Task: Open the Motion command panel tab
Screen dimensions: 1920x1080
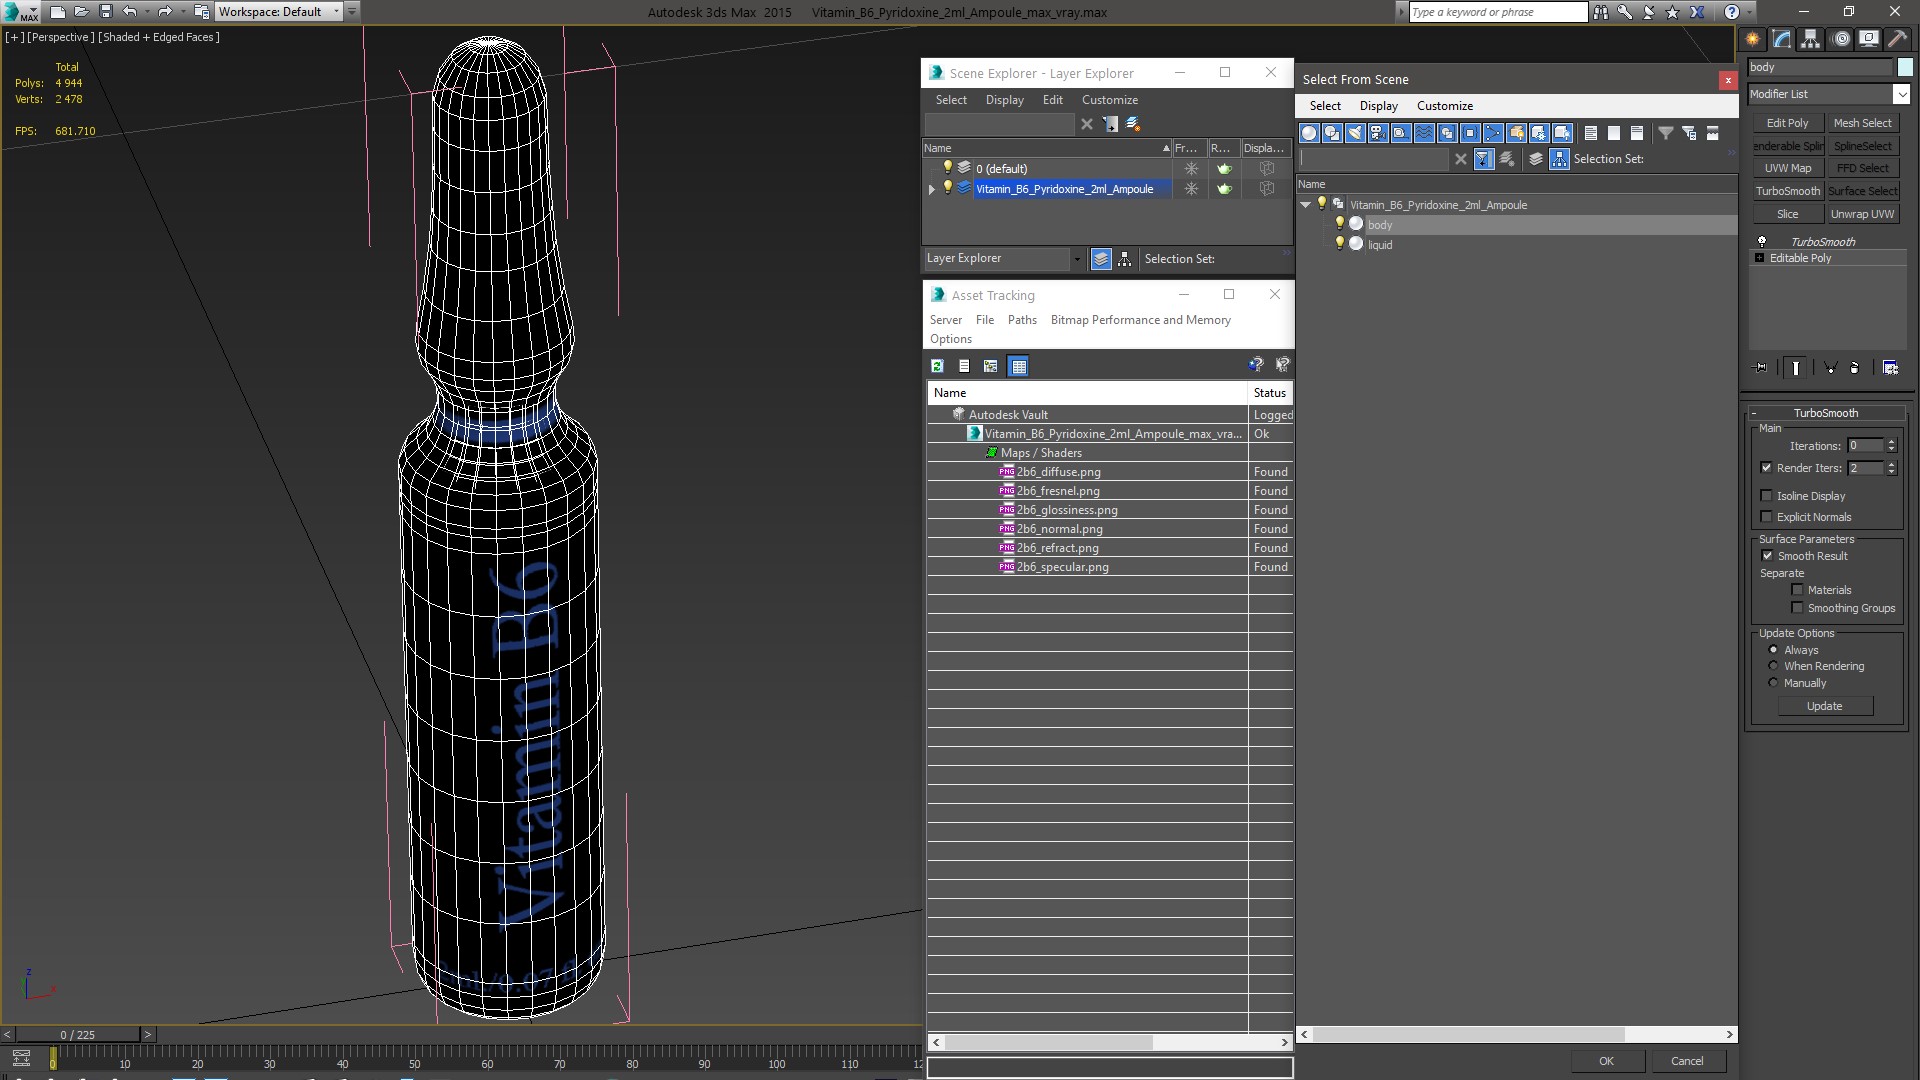Action: [1840, 39]
